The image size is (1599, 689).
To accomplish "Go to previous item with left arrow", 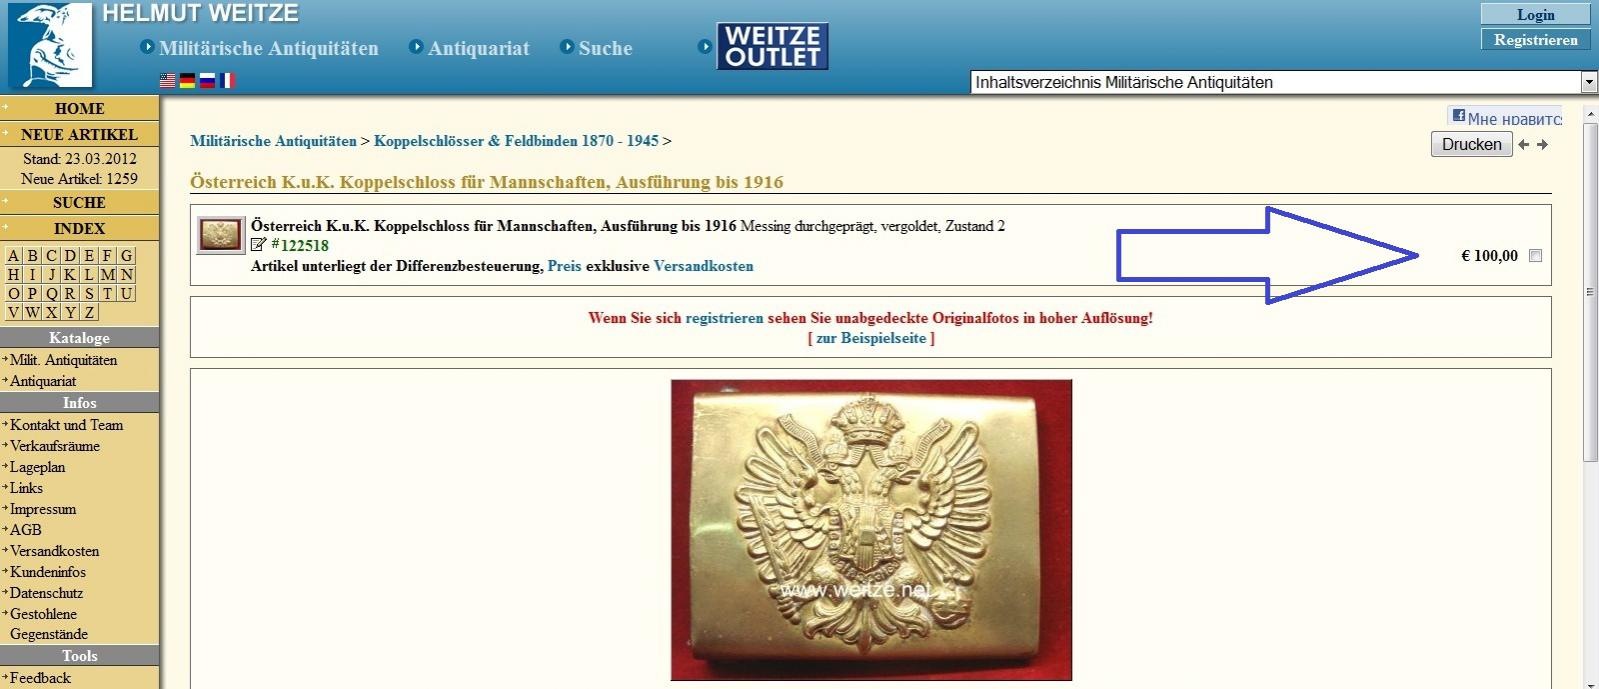I will (1524, 145).
